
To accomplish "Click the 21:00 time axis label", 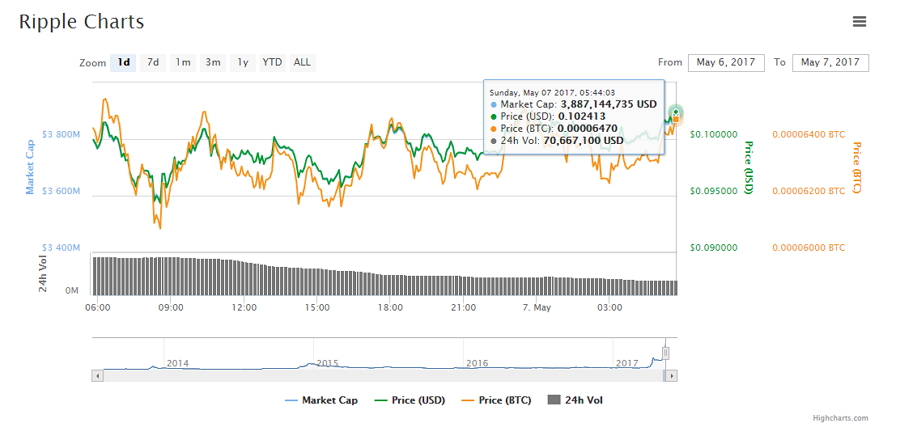I will [463, 308].
